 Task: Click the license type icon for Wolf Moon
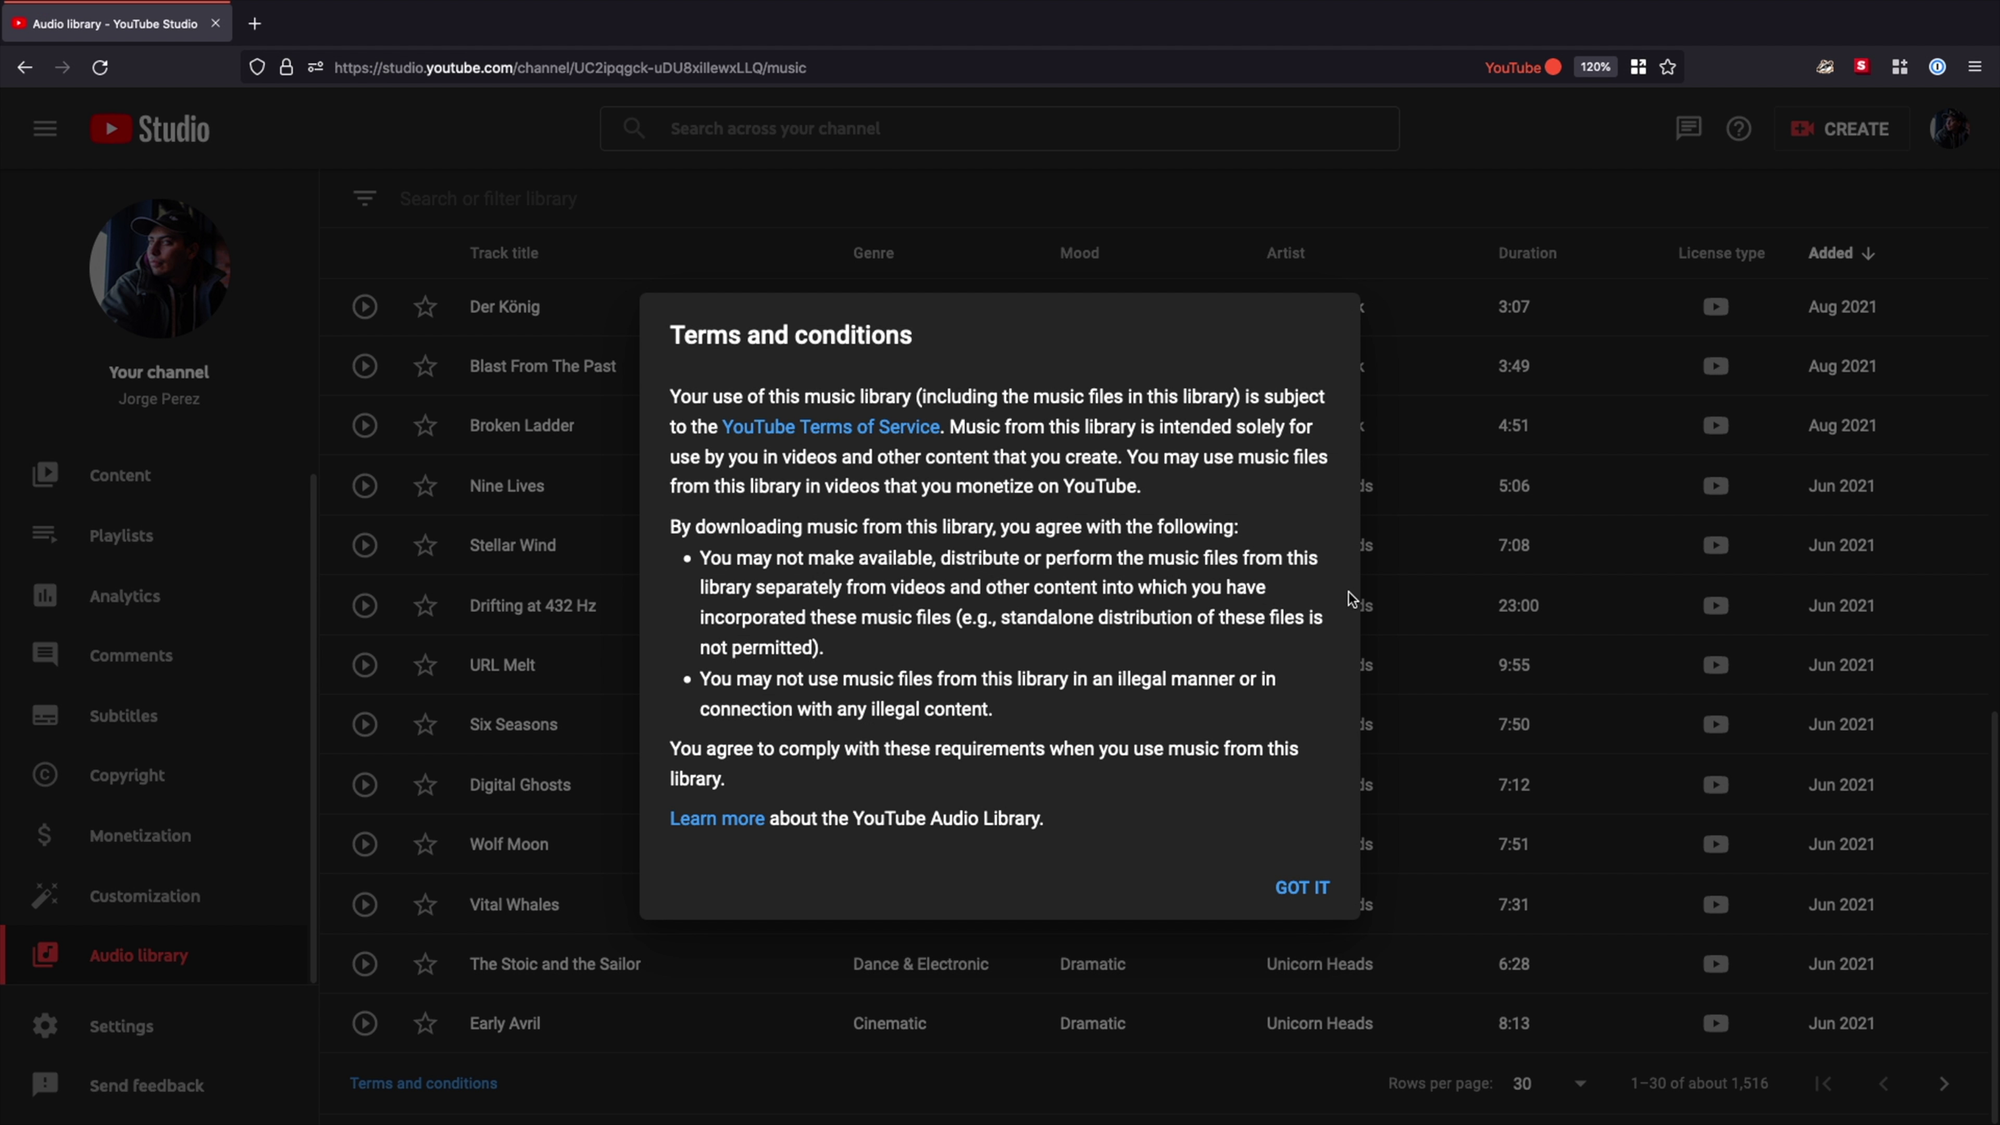[x=1715, y=844]
